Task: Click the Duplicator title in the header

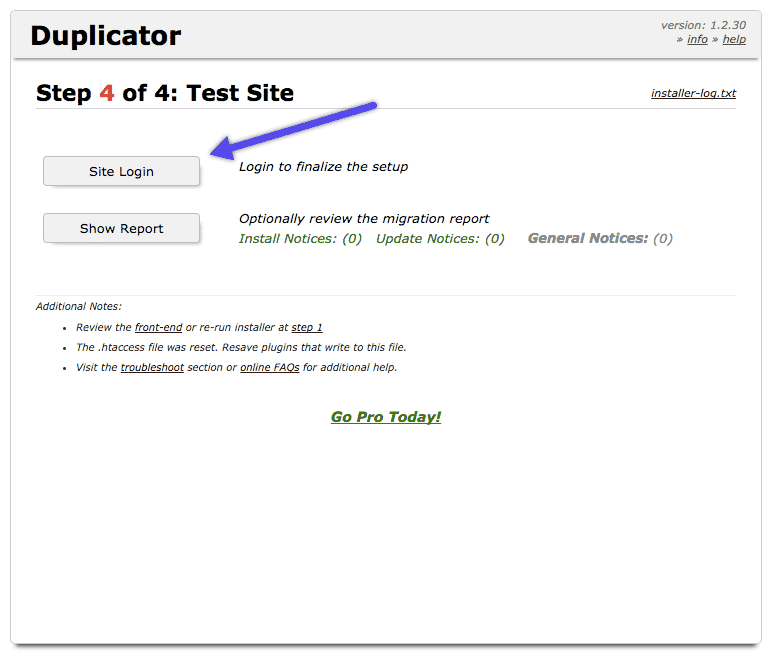Action: point(106,36)
